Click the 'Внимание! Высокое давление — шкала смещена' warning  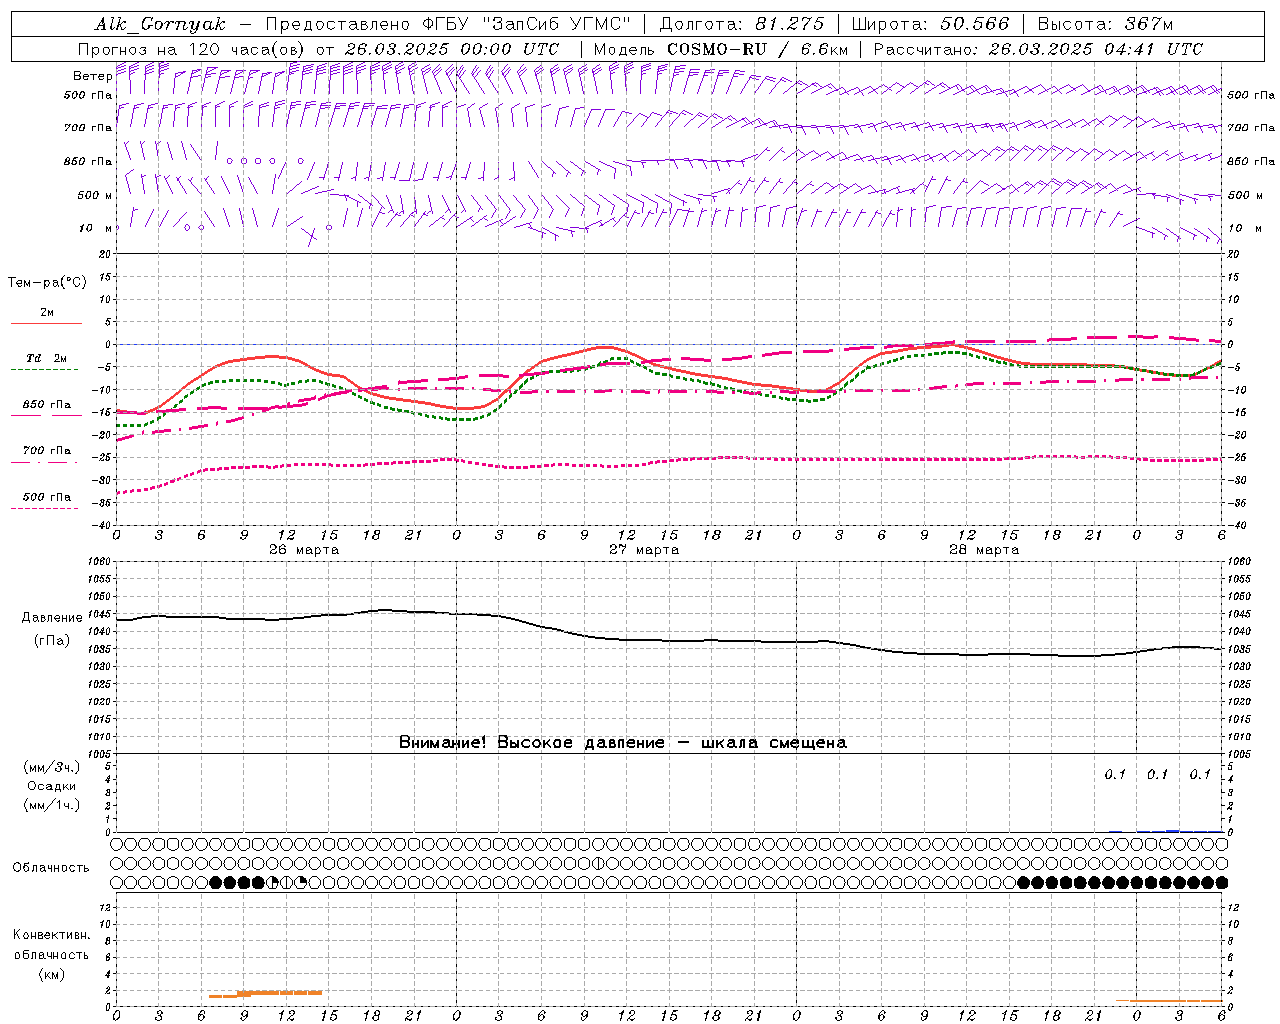pos(622,743)
